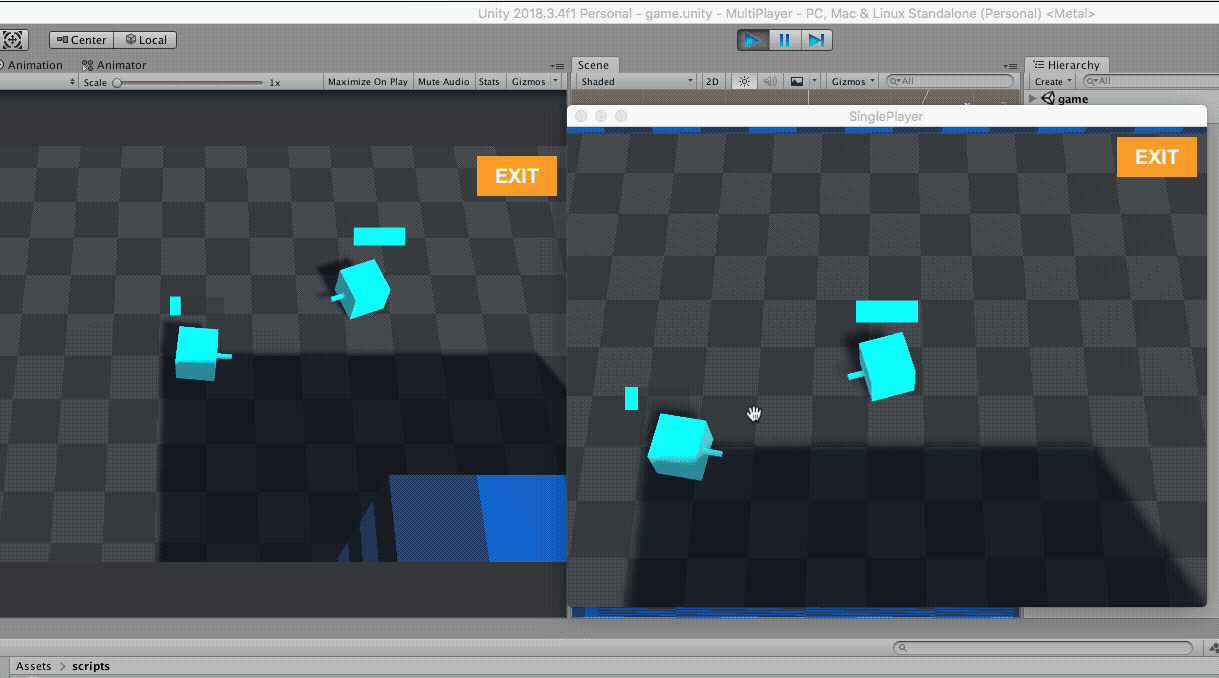1219x678 pixels.
Task: Focus the Project panel search field
Action: pos(1042,648)
